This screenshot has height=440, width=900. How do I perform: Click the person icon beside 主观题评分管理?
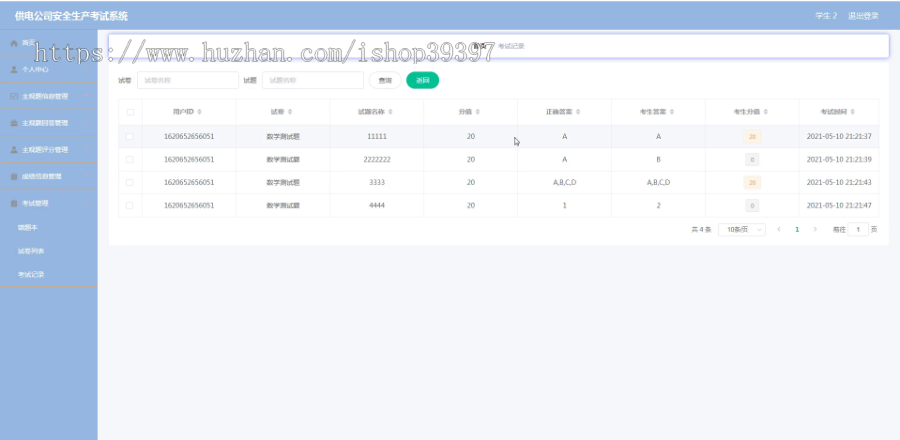14,150
